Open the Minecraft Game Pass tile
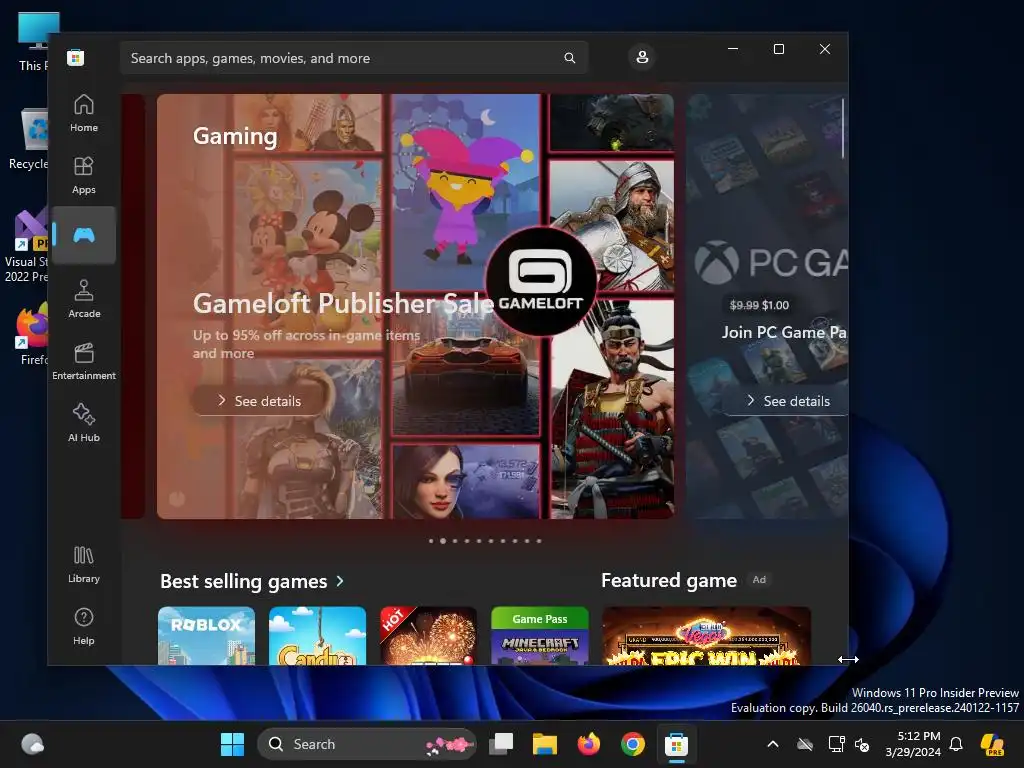This screenshot has width=1024, height=768. pos(539,635)
